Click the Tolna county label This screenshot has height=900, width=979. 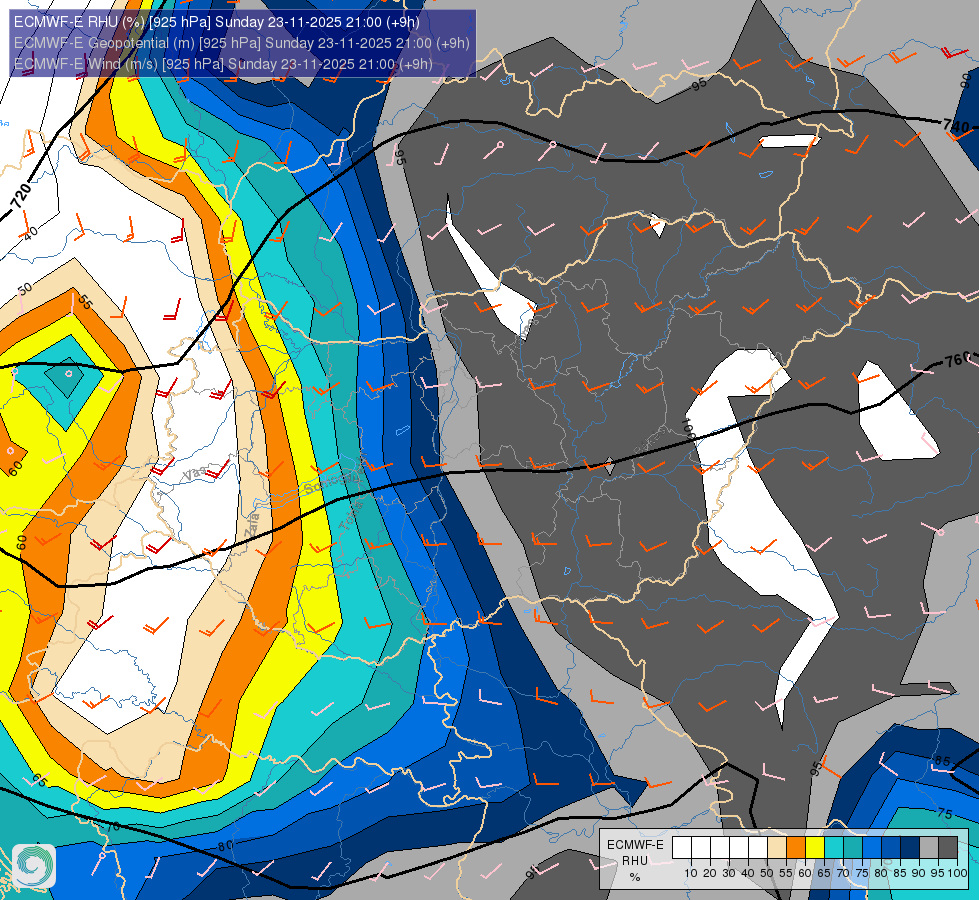click(350, 516)
